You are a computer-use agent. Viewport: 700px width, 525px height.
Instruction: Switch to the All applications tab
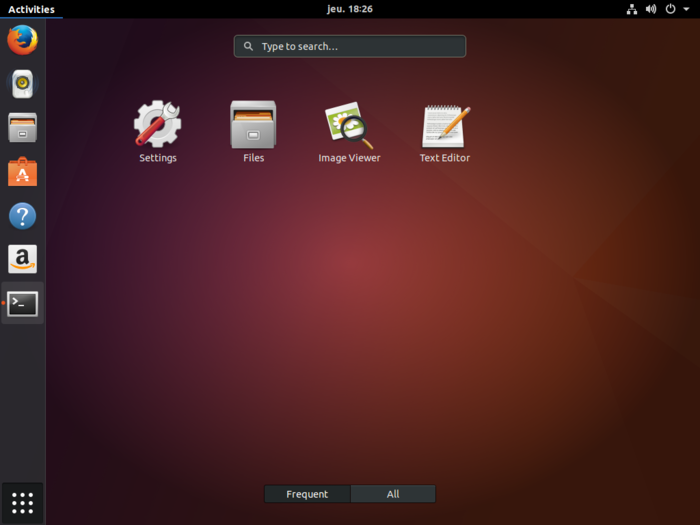coord(393,494)
